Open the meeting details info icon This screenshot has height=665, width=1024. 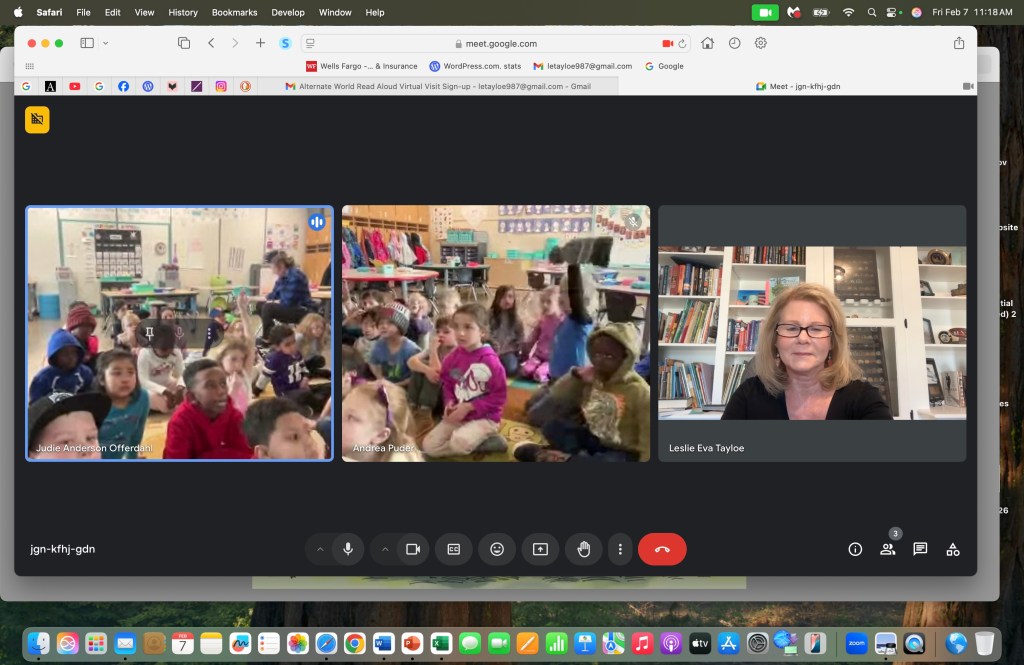click(x=855, y=549)
